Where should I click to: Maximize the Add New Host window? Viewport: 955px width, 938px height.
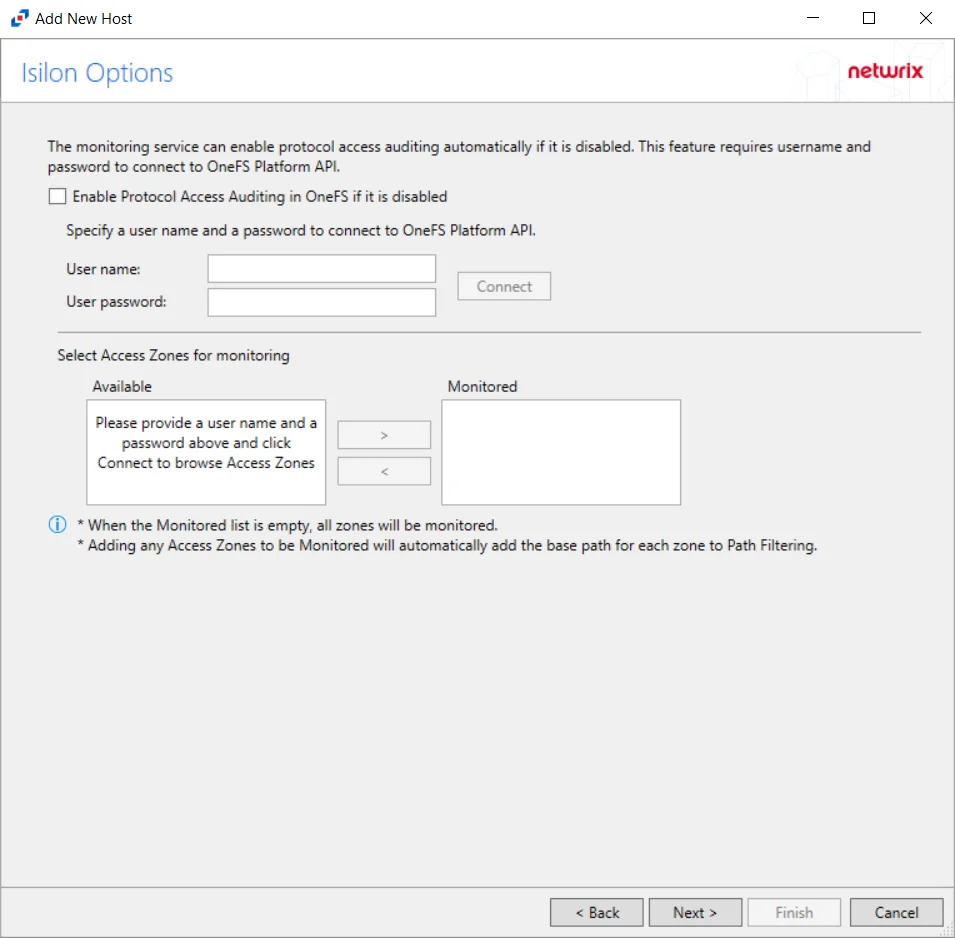click(869, 18)
